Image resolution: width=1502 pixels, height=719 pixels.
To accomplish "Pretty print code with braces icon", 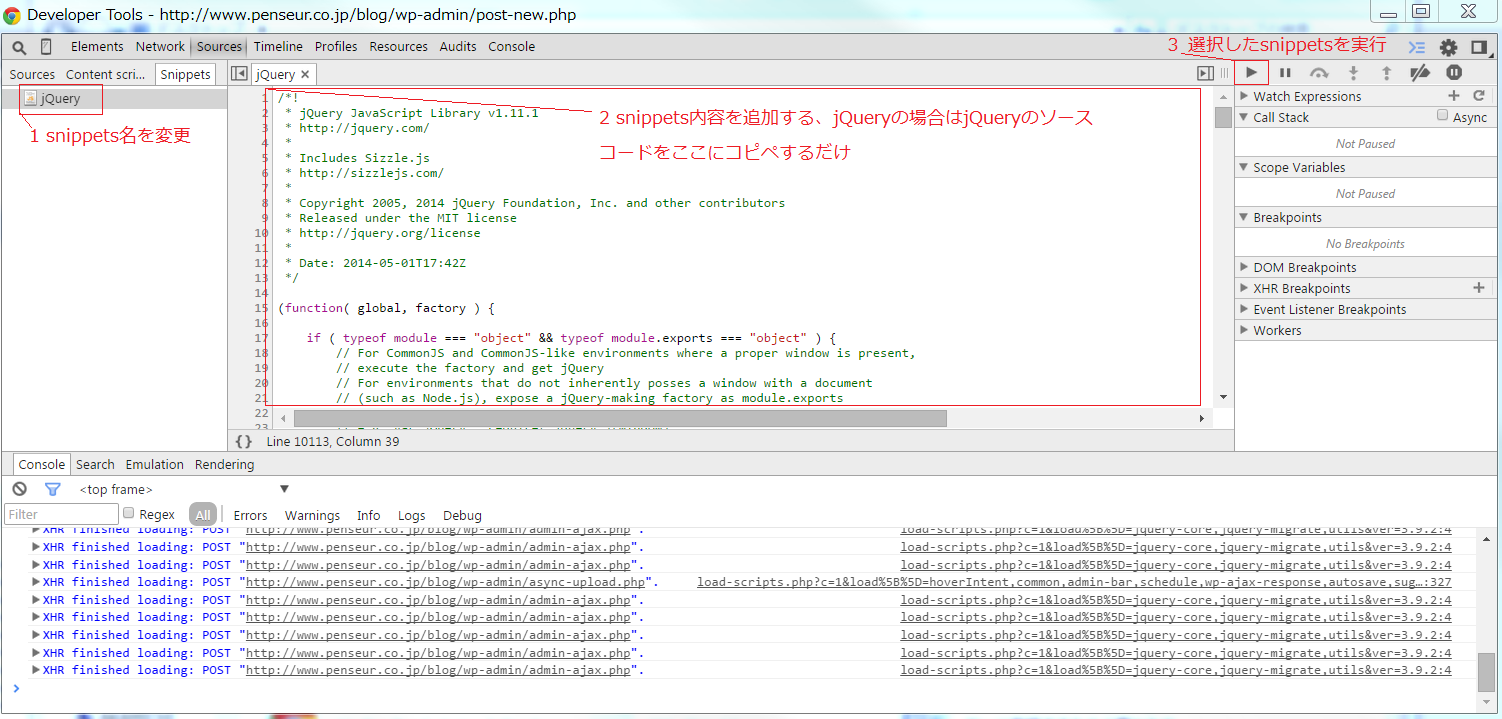I will (x=244, y=441).
